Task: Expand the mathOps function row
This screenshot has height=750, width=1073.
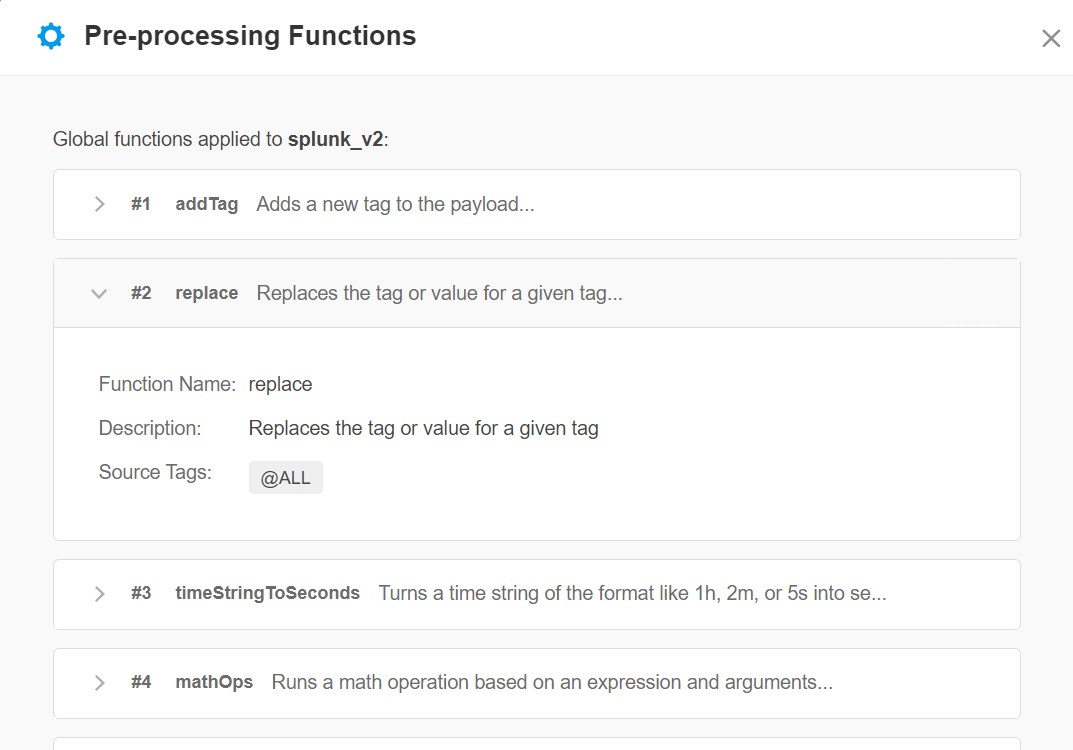Action: pyautogui.click(x=98, y=683)
